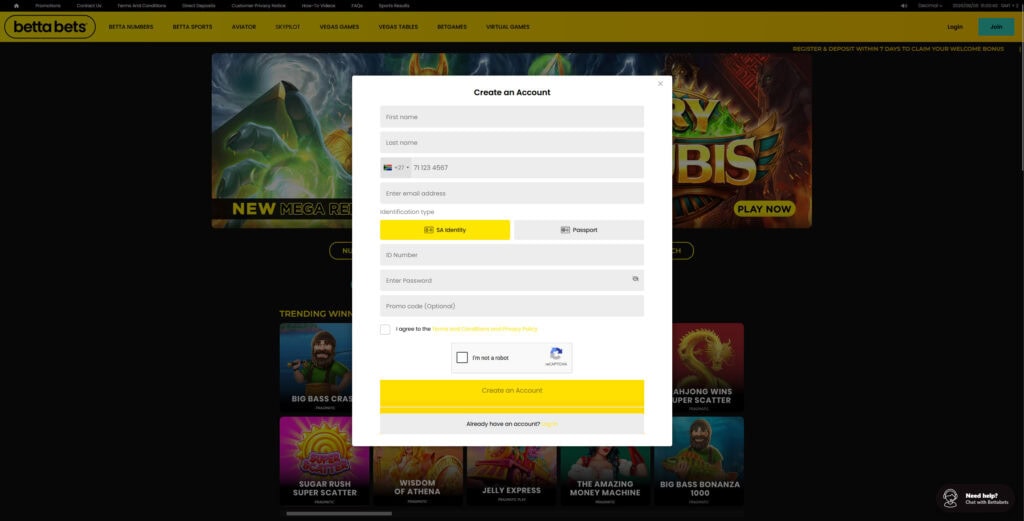Open the Mahjong Wins Super Scatter game
This screenshot has height=521, width=1024.
pos(708,368)
